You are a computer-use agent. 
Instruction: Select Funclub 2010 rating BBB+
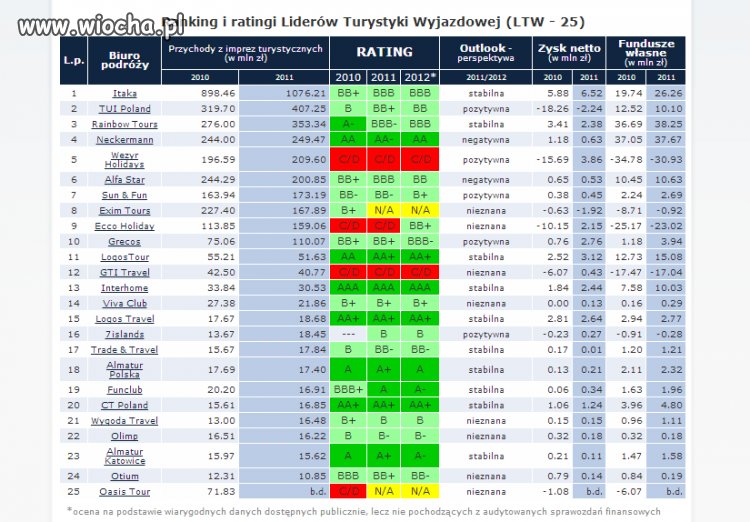tap(348, 390)
